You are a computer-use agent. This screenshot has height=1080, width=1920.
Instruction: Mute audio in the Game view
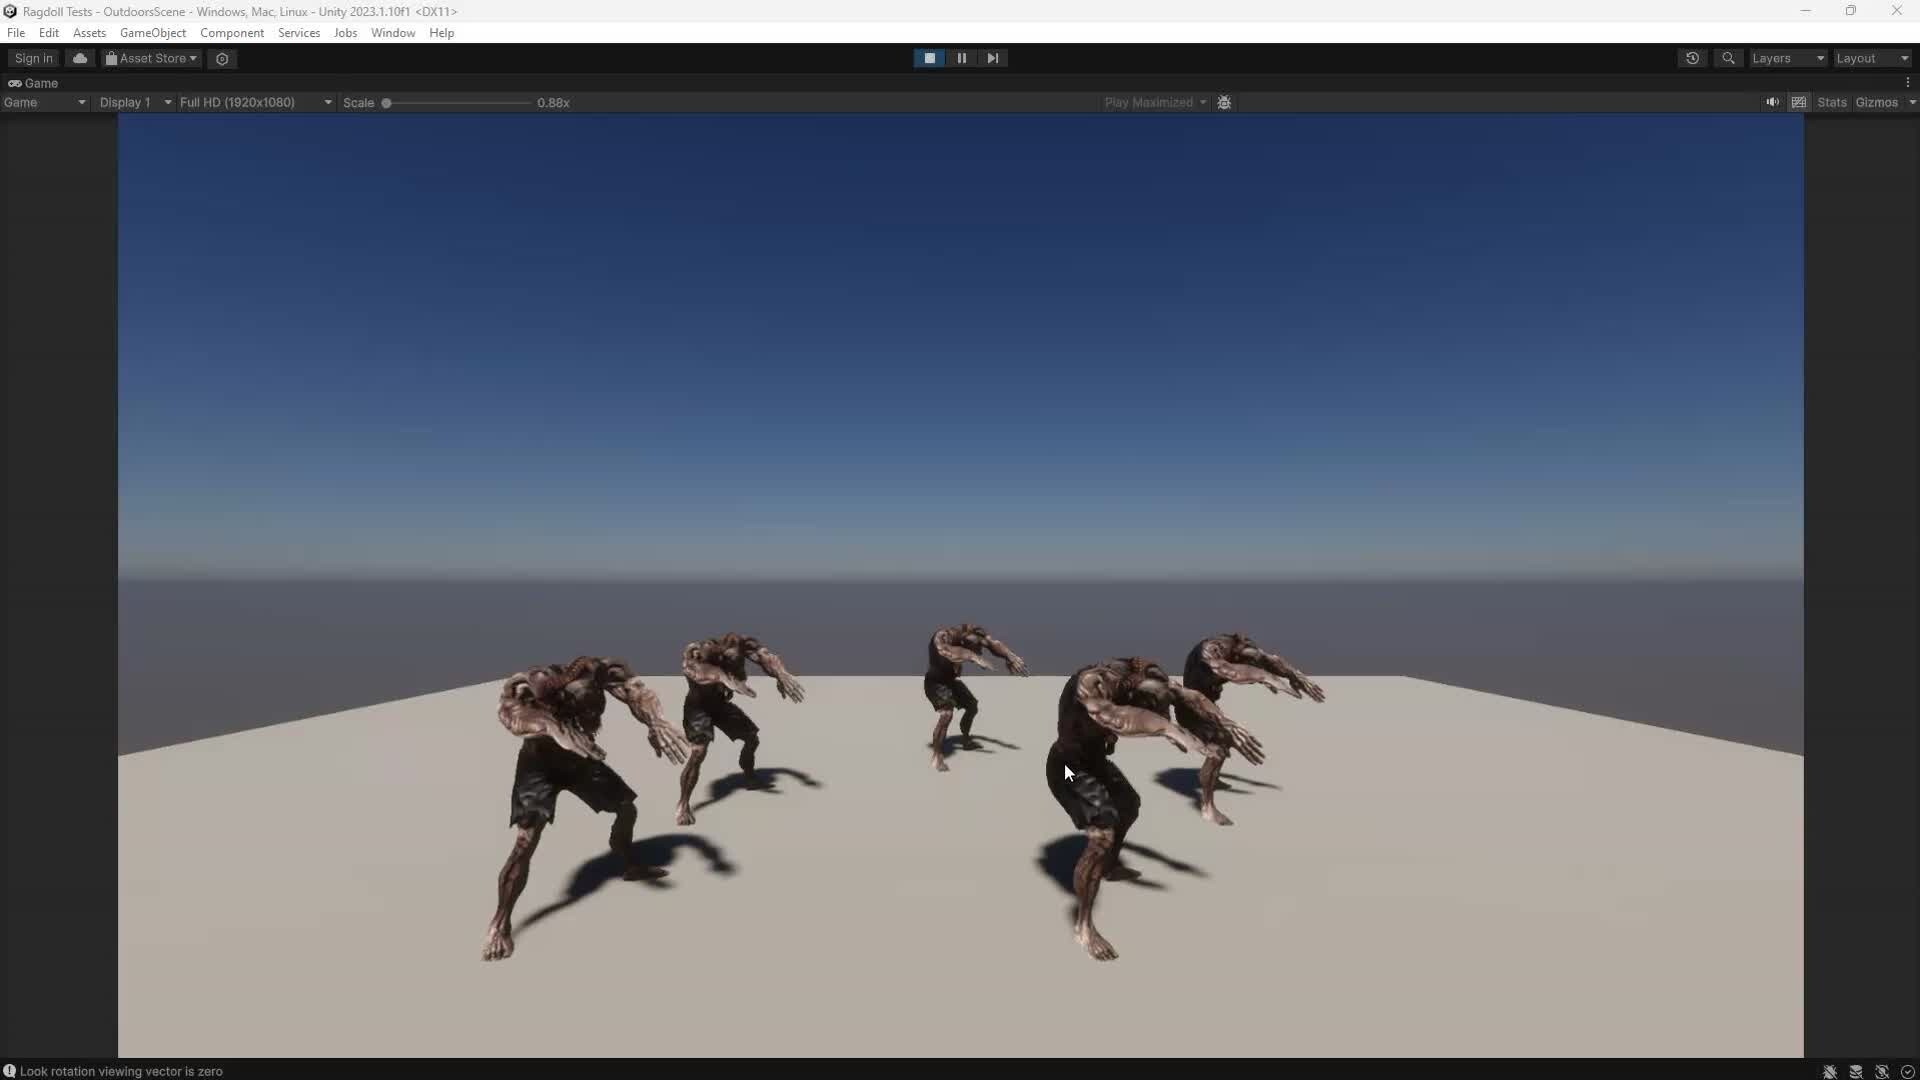(1773, 102)
